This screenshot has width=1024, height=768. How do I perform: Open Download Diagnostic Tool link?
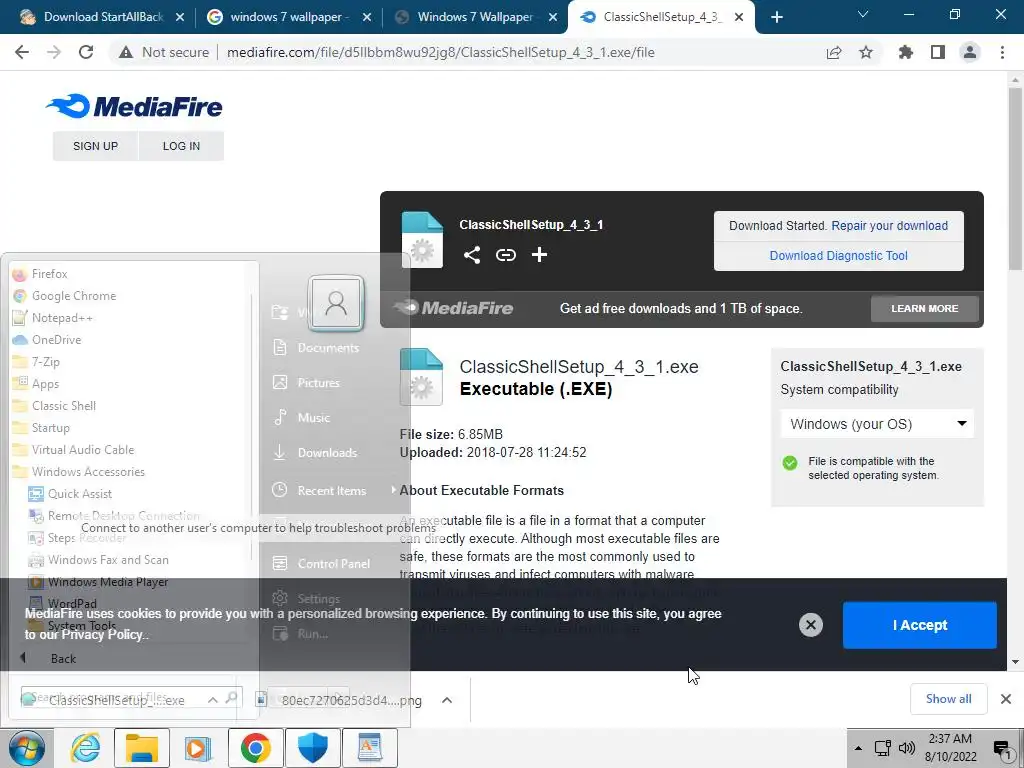coord(839,255)
